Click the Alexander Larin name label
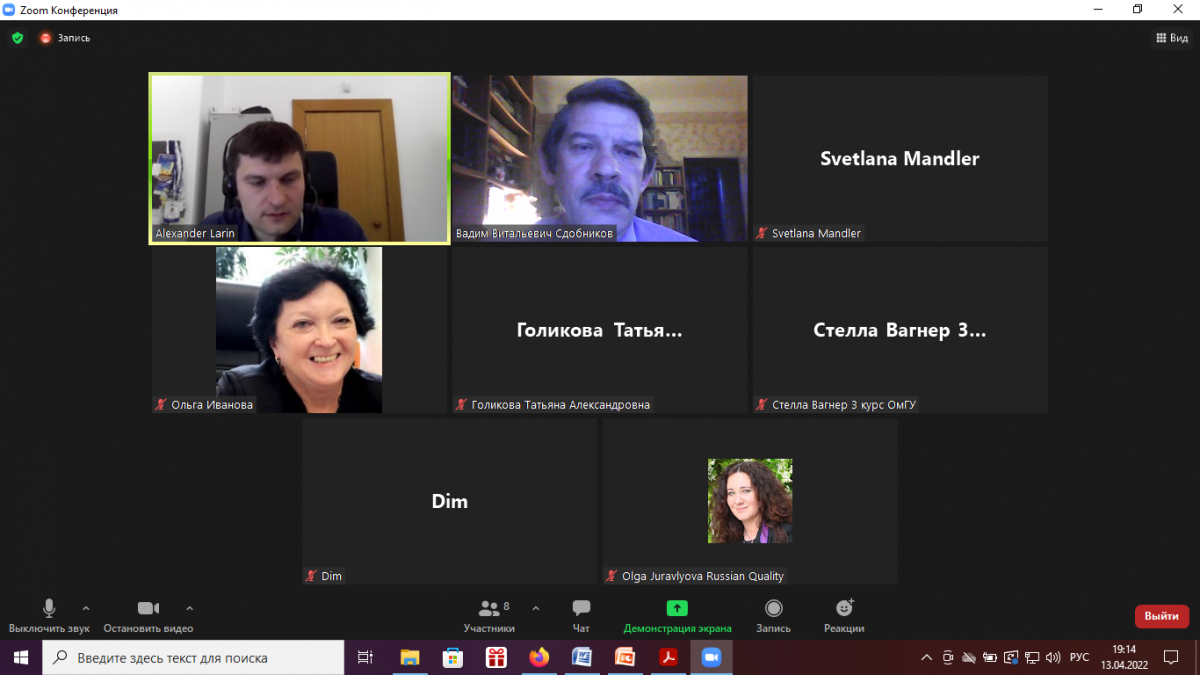Image resolution: width=1200 pixels, height=675 pixels. click(x=194, y=233)
